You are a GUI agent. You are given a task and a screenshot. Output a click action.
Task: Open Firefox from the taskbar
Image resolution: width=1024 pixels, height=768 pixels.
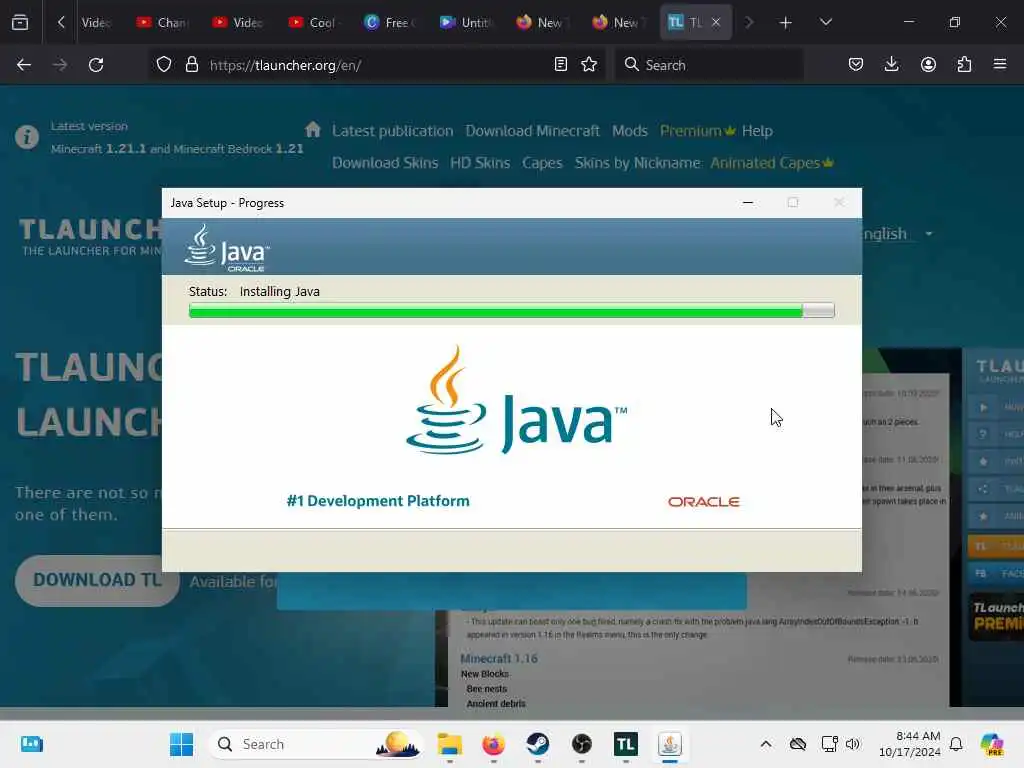pyautogui.click(x=493, y=744)
